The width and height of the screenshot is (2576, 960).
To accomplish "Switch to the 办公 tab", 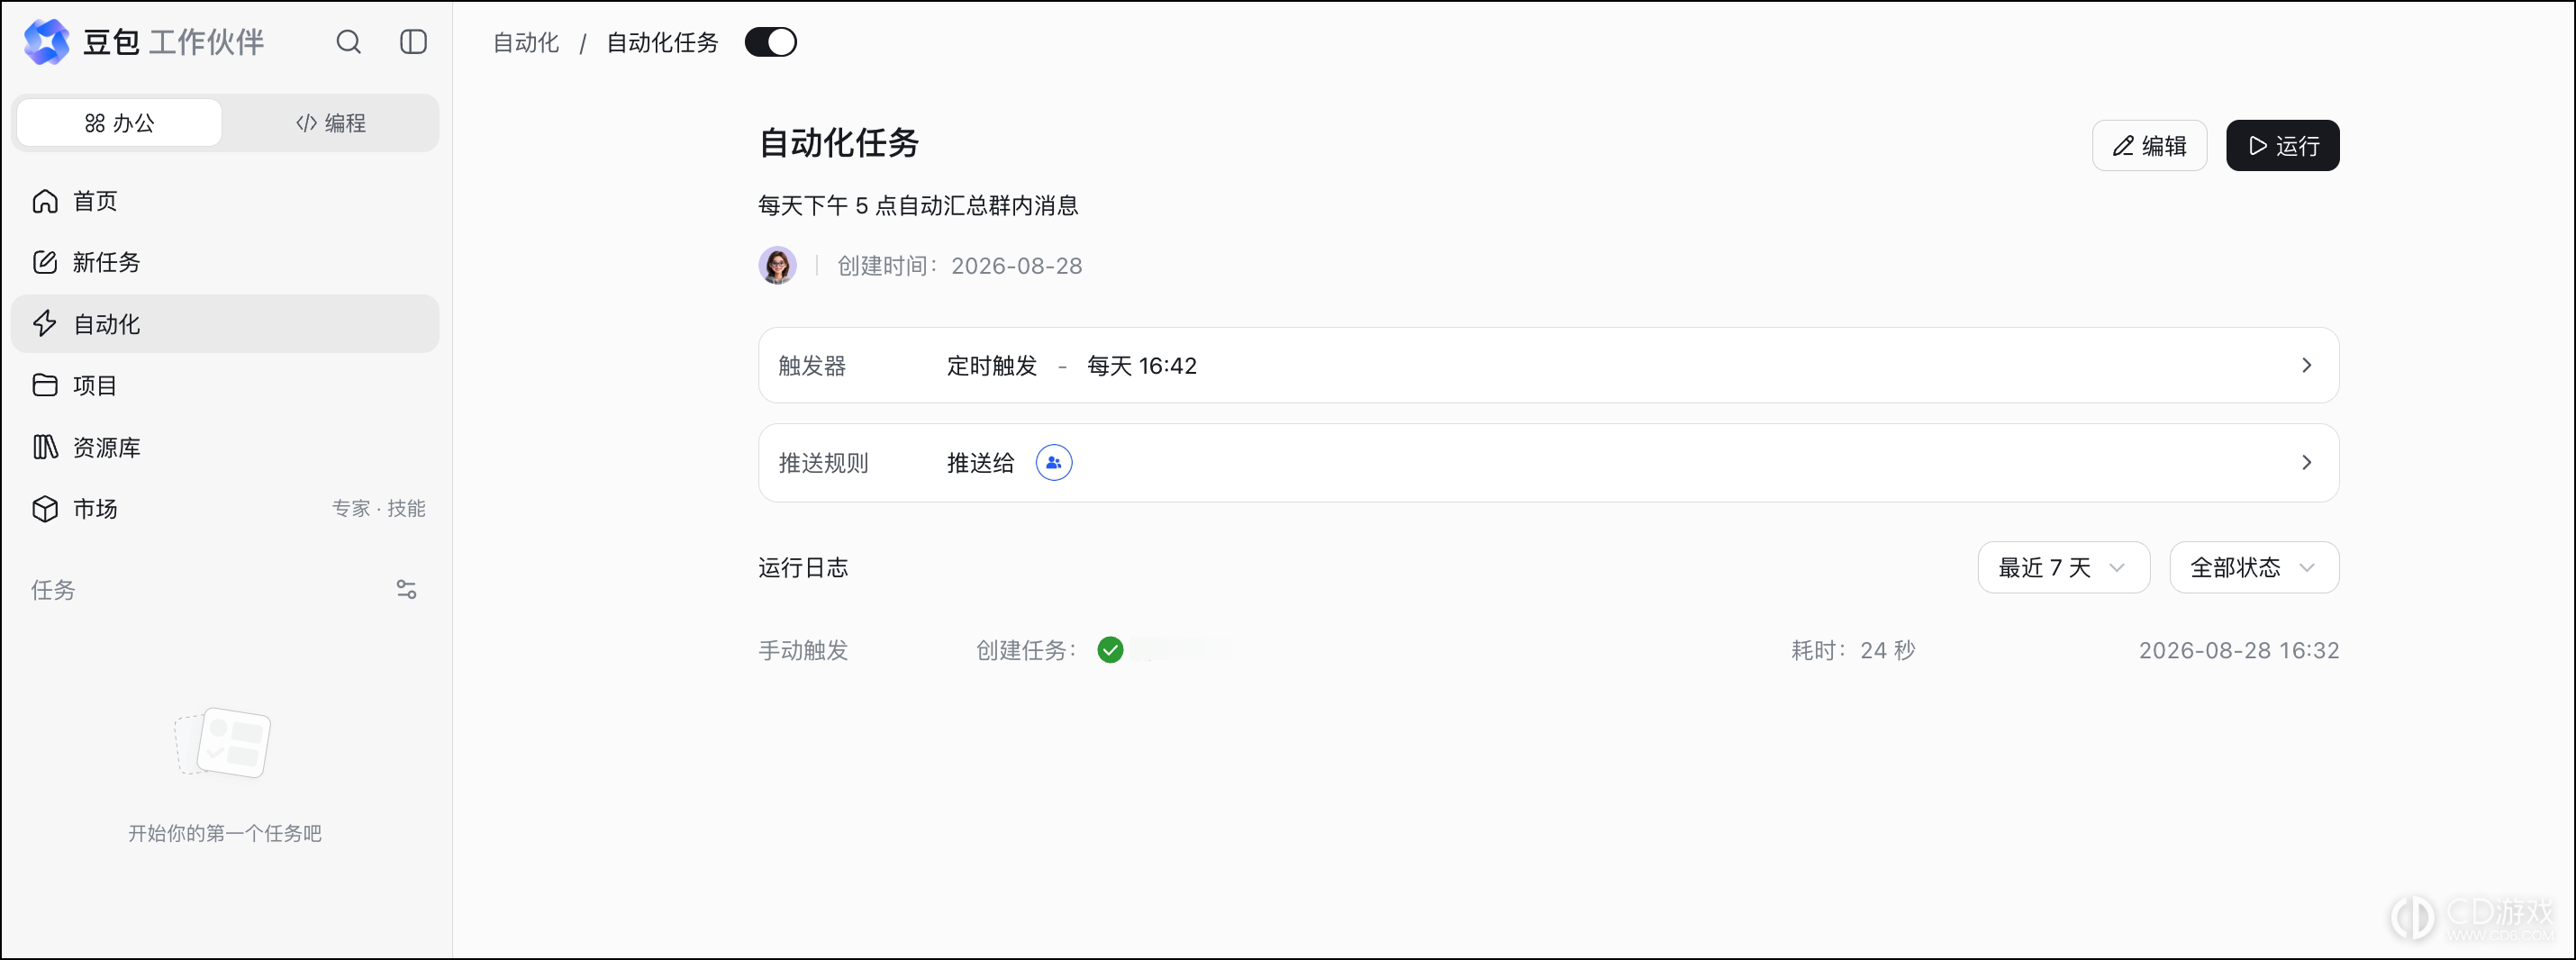I will pyautogui.click(x=120, y=123).
